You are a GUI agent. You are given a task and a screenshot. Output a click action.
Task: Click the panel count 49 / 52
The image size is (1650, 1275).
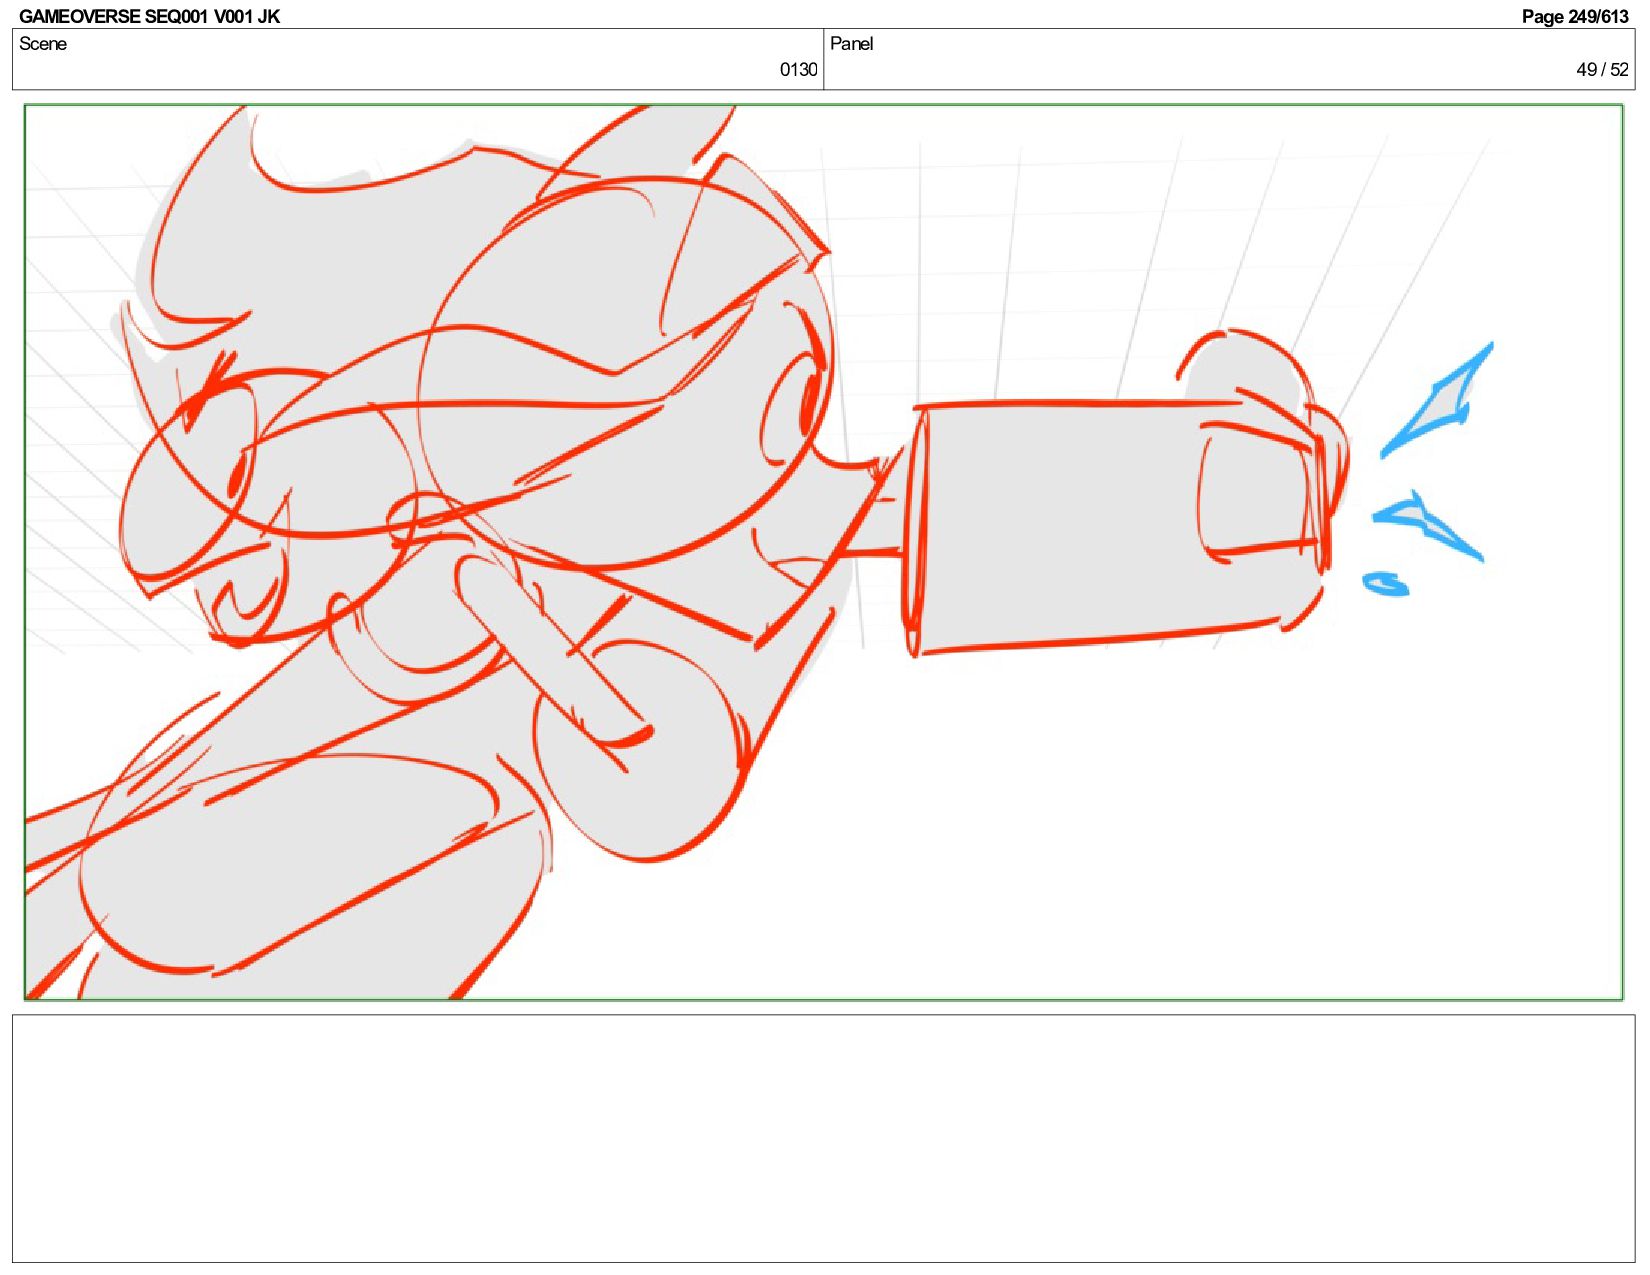tap(1602, 70)
